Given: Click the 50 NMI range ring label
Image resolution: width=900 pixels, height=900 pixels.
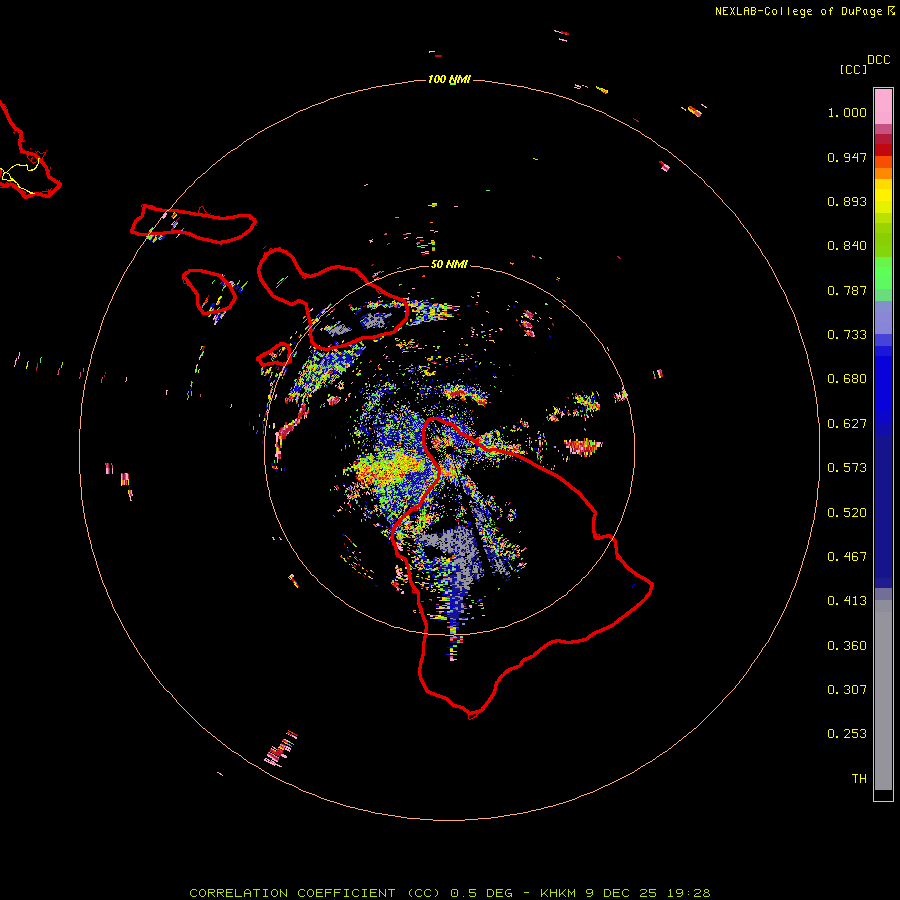Looking at the screenshot, I should tap(449, 264).
